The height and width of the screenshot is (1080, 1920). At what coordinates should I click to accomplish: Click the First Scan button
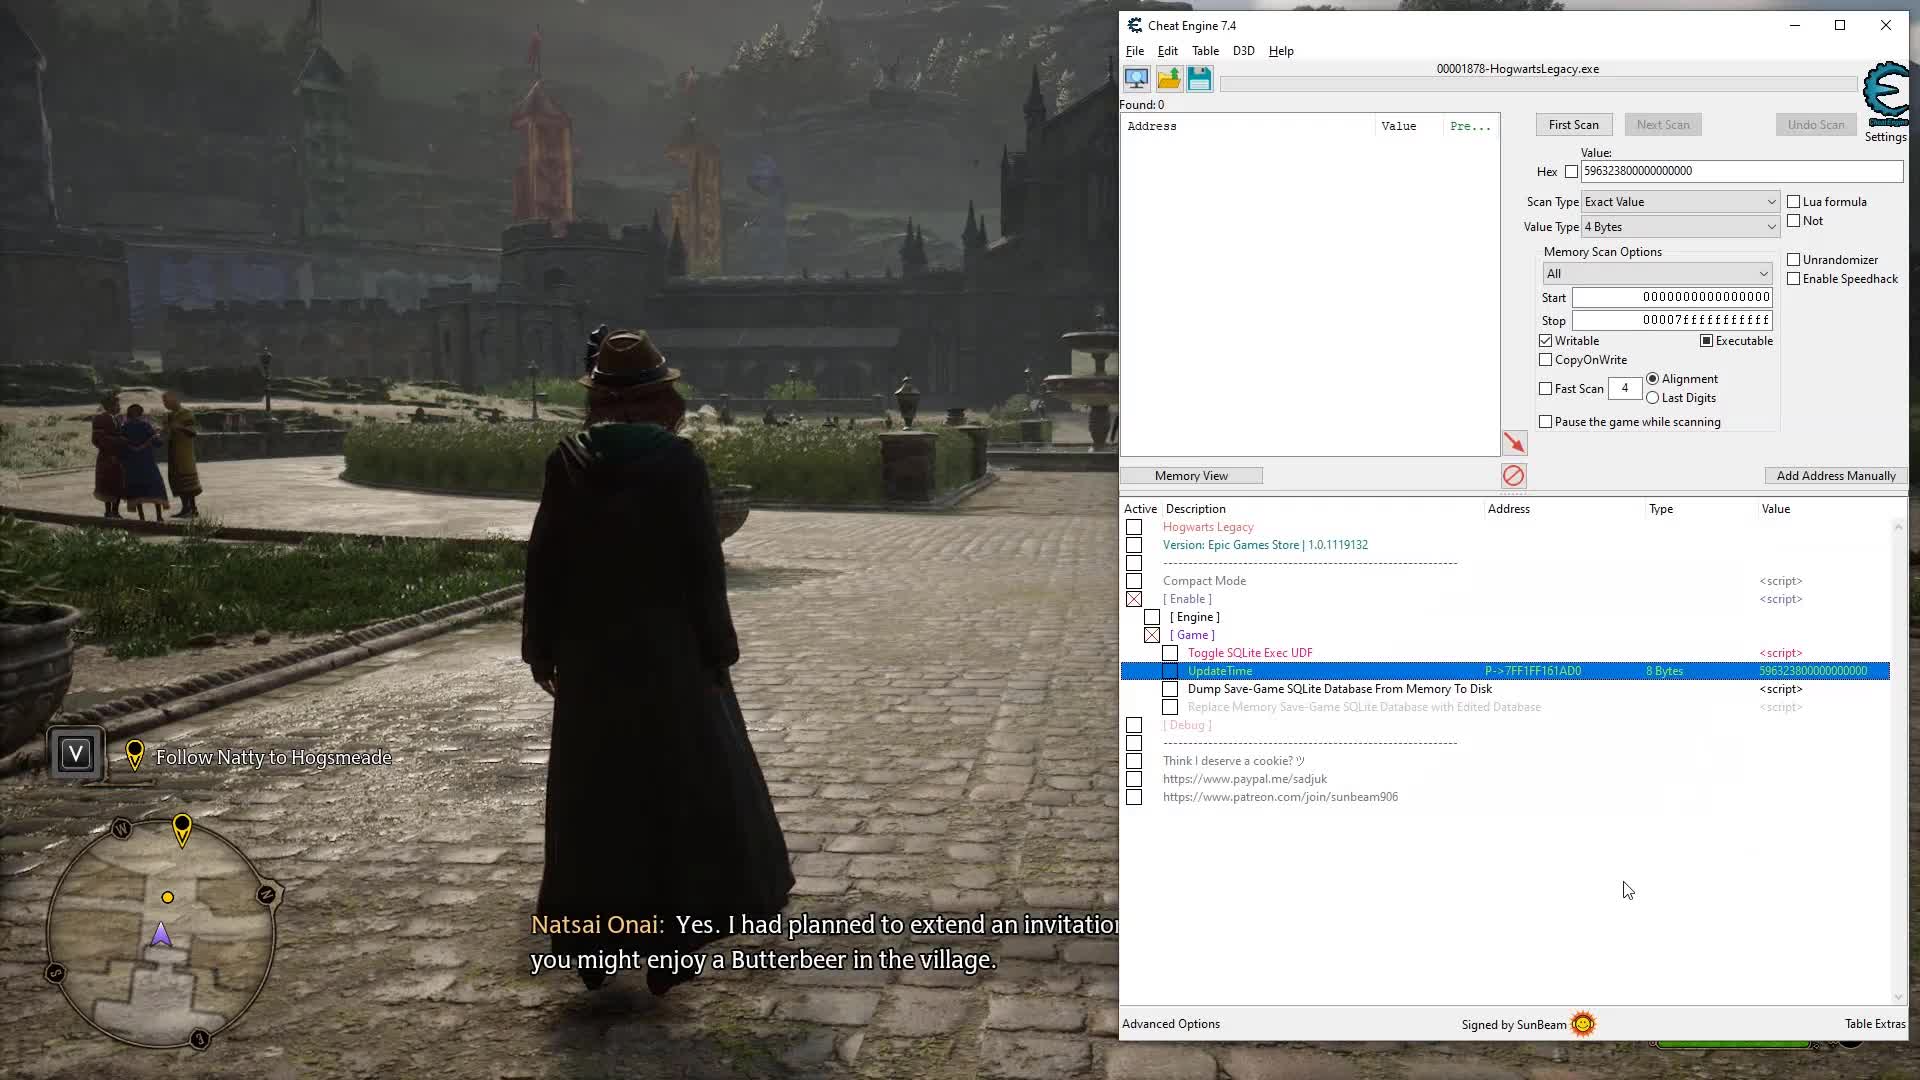[x=1572, y=124]
